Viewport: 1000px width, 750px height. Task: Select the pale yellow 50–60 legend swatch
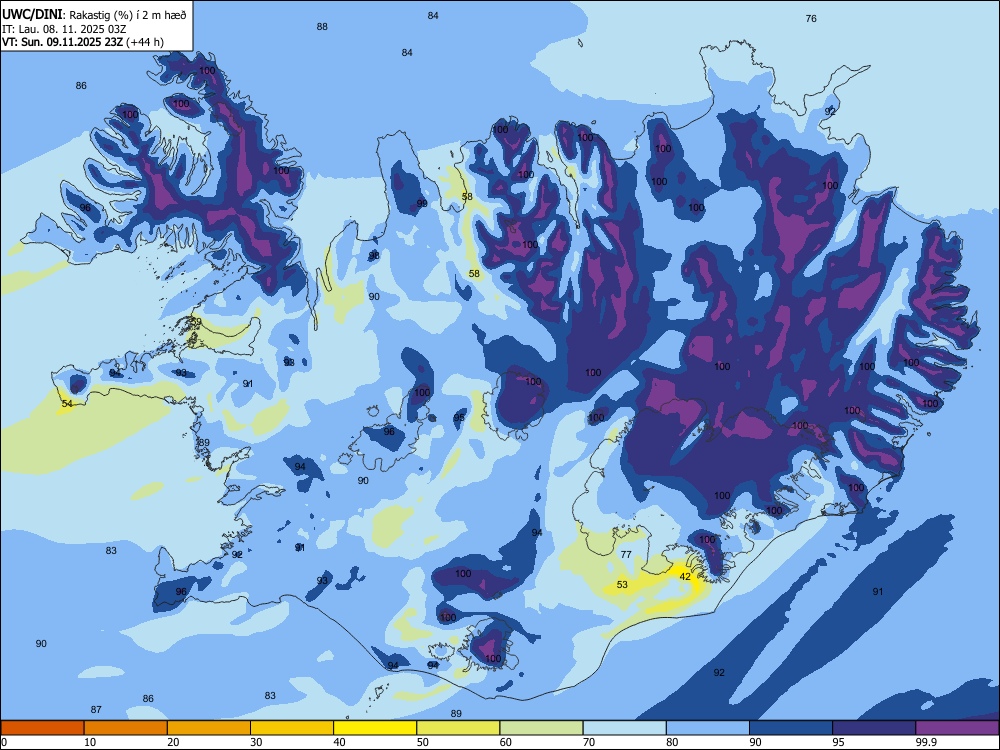coord(458,728)
